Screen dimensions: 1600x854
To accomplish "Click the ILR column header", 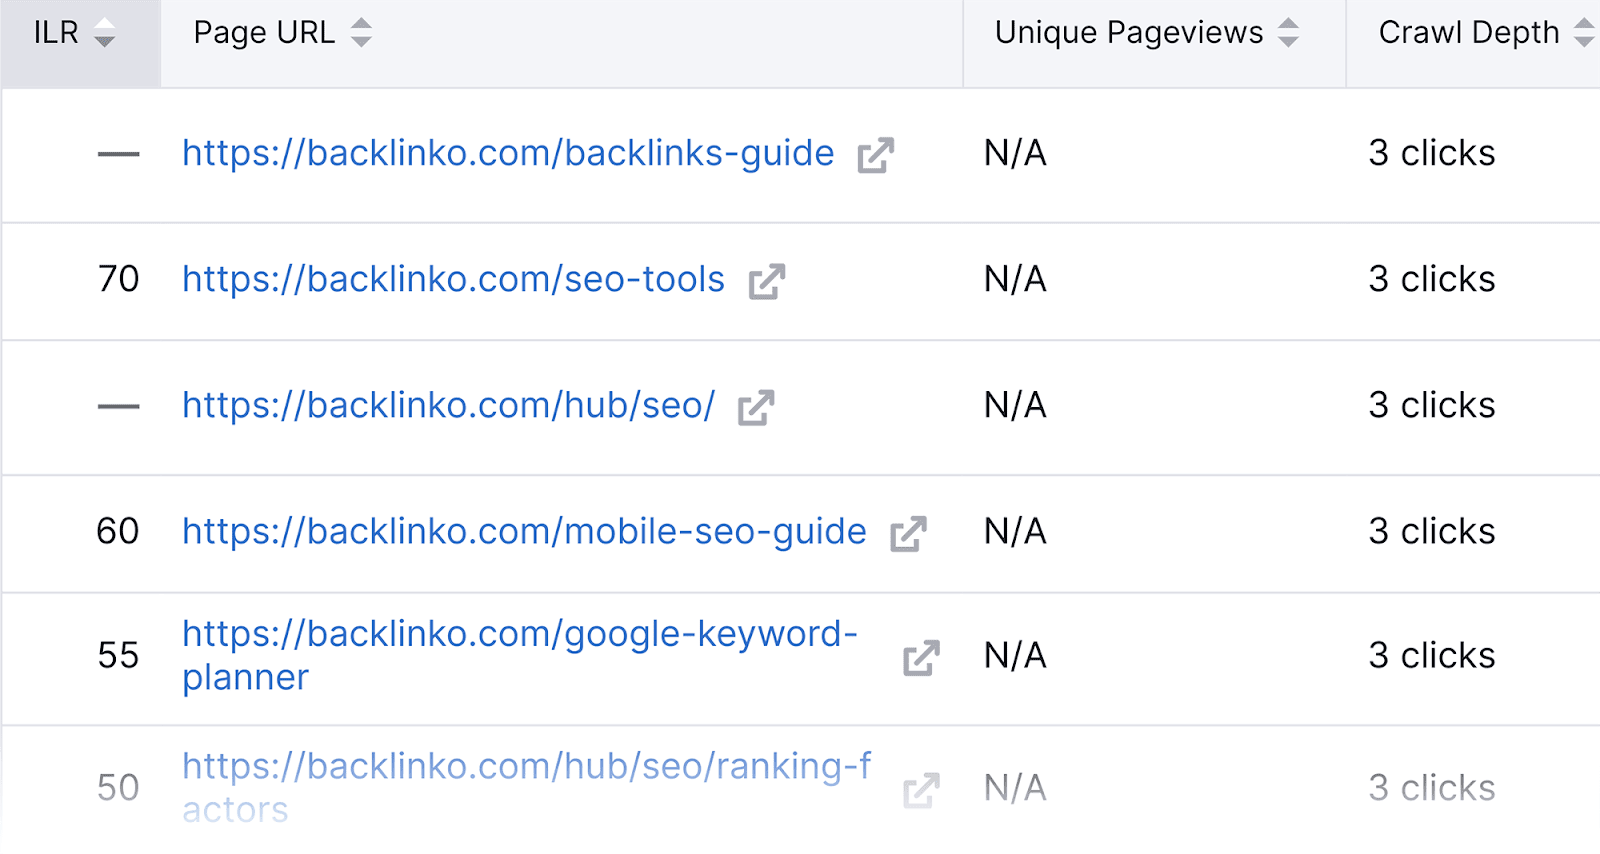I will tap(56, 33).
